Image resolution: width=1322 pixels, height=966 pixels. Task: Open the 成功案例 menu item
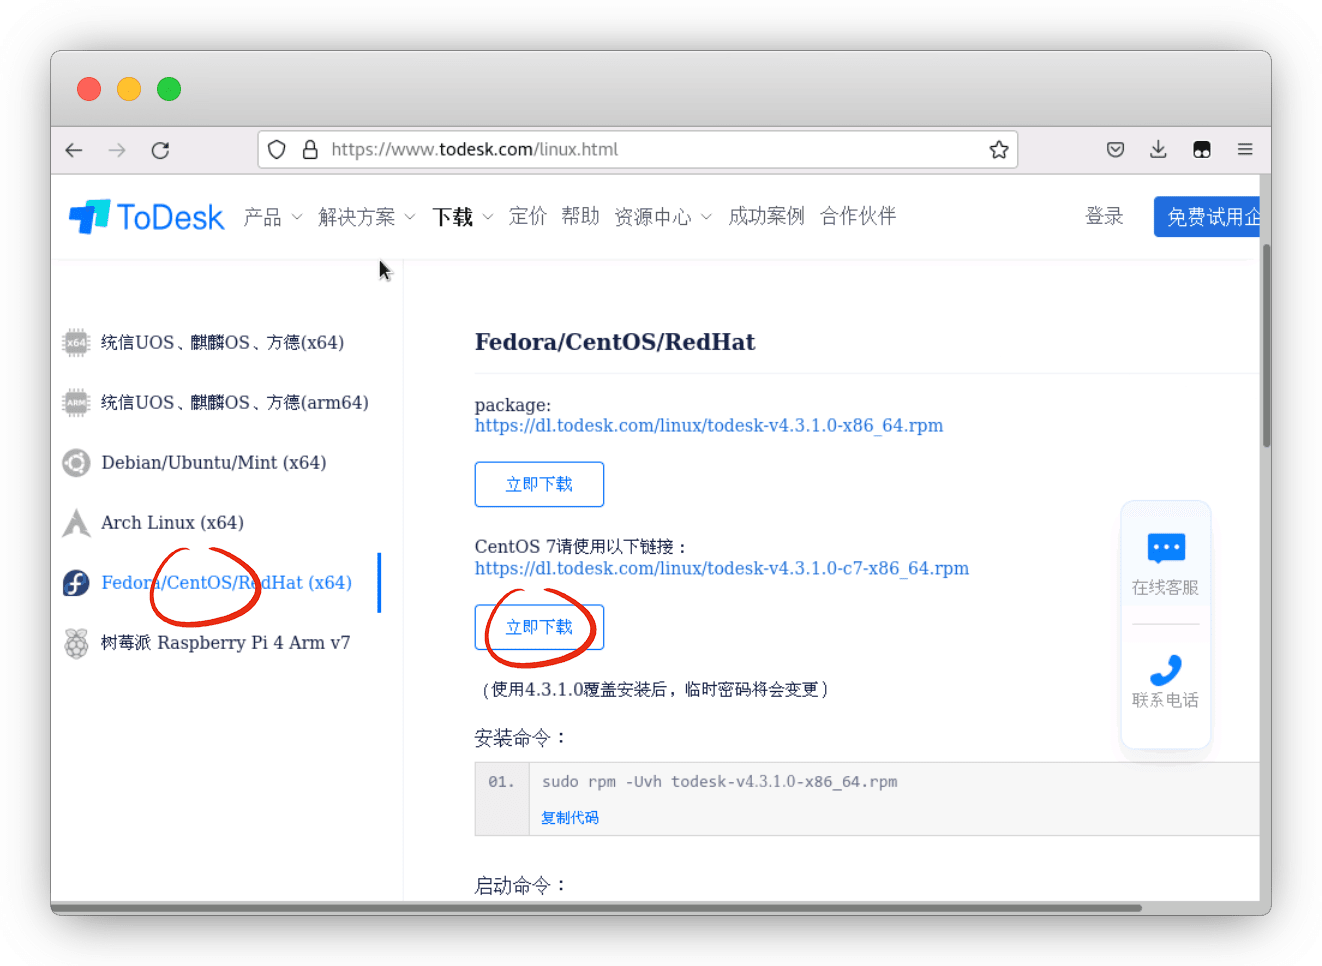tap(766, 217)
